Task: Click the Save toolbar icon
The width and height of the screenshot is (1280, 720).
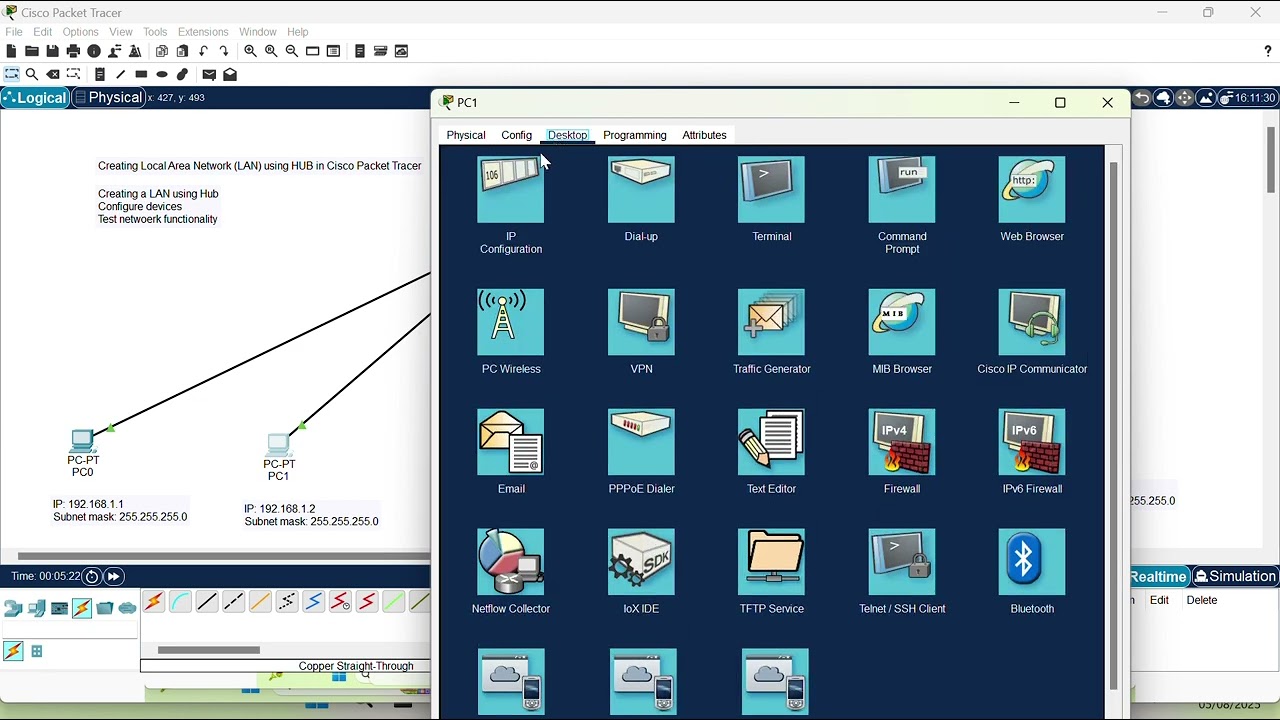Action: pyautogui.click(x=52, y=51)
